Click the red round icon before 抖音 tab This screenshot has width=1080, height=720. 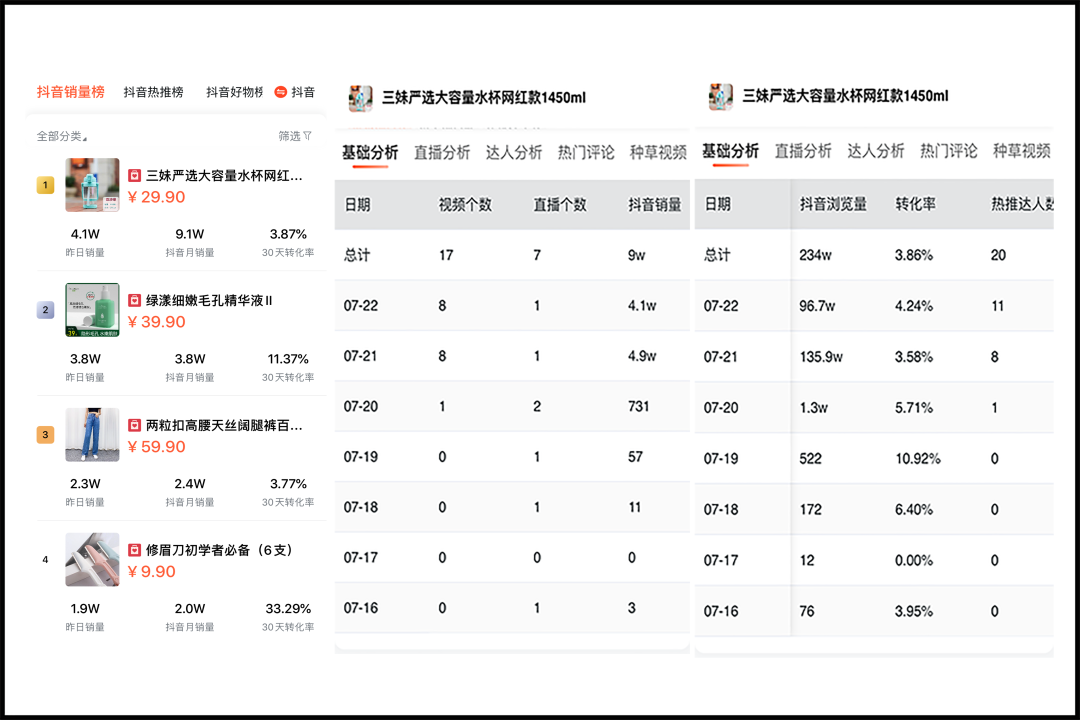(x=281, y=92)
